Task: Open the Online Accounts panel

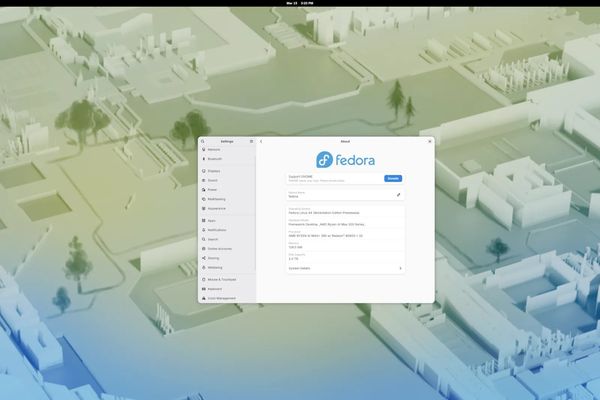Action: (227, 249)
